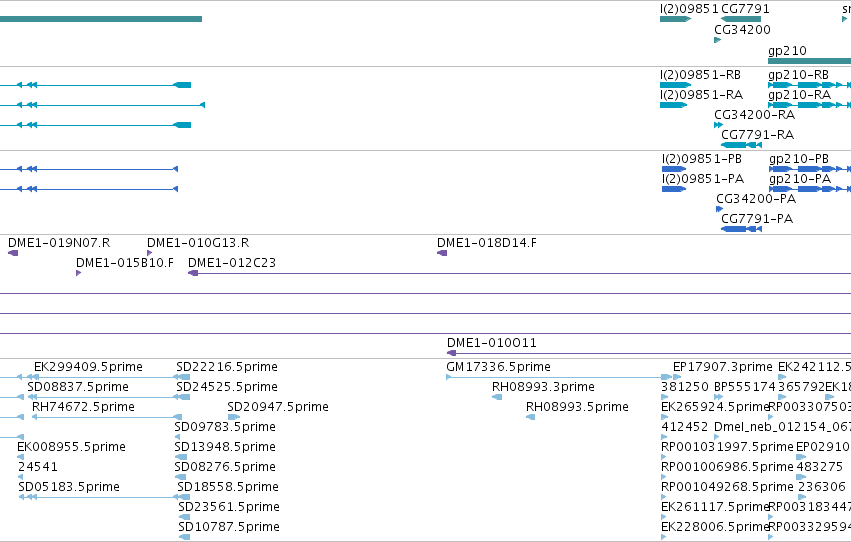Open the RP001031997.5prime label
Viewport: 851px width, 542px height.
pyautogui.click(x=727, y=447)
